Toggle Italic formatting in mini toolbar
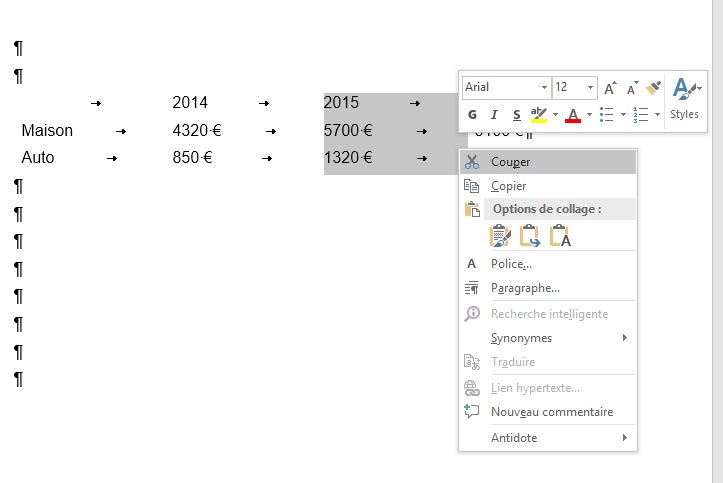The width and height of the screenshot is (723, 483). pyautogui.click(x=494, y=114)
